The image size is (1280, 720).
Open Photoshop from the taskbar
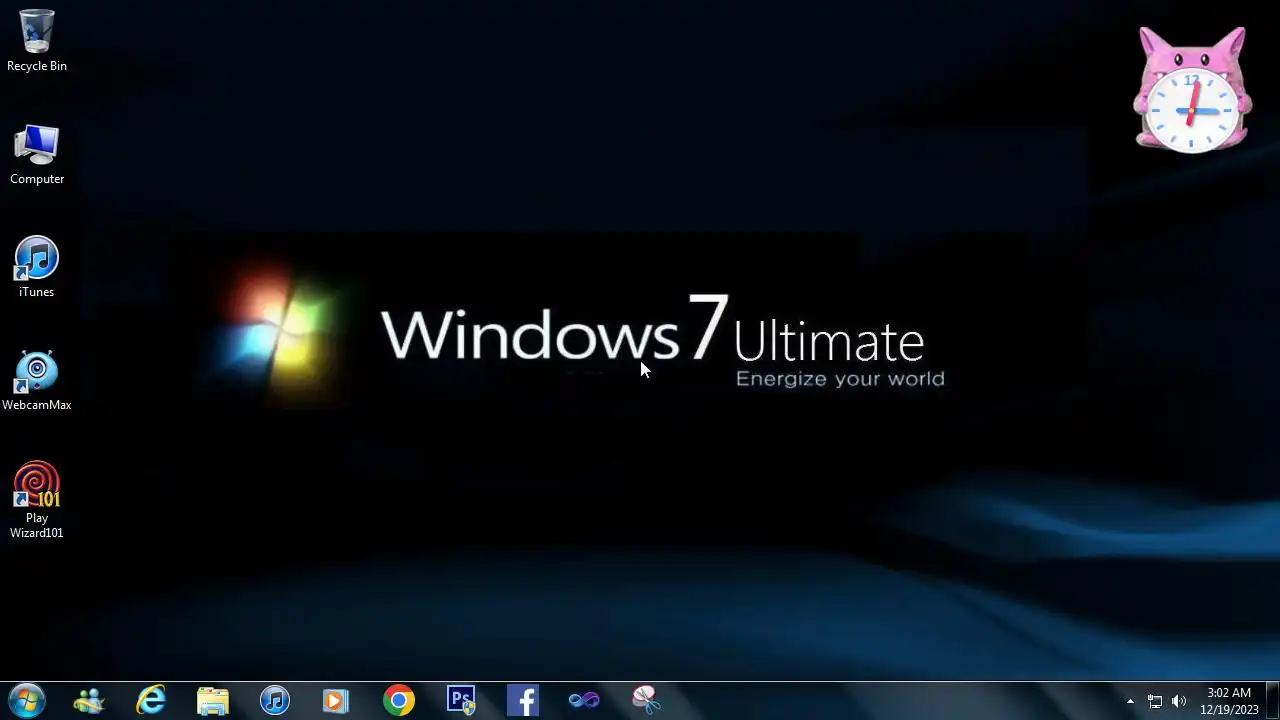461,700
